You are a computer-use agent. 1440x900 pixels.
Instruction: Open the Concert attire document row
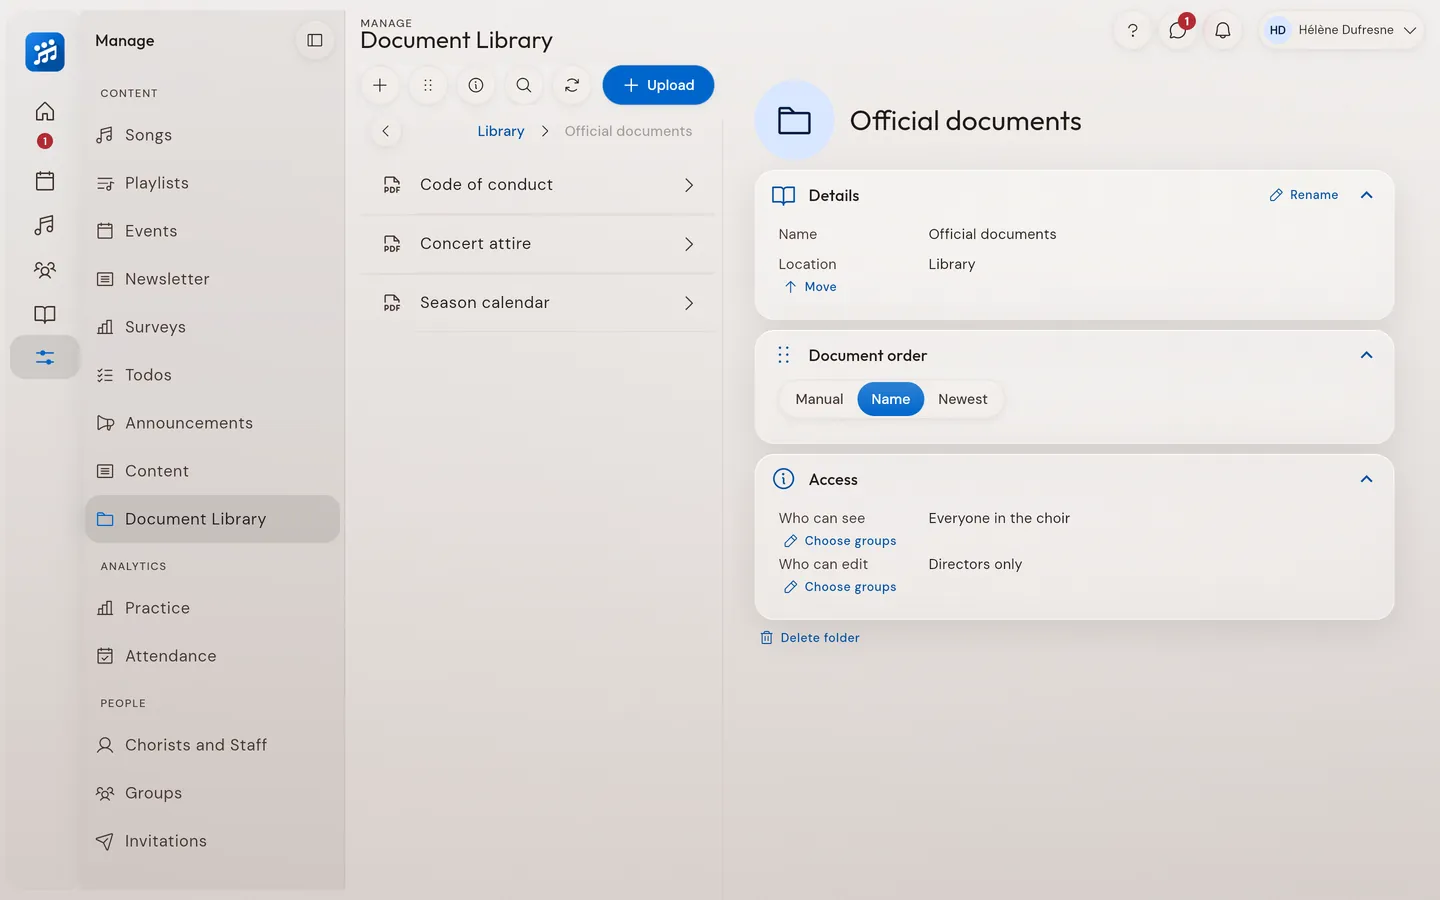click(x=538, y=244)
